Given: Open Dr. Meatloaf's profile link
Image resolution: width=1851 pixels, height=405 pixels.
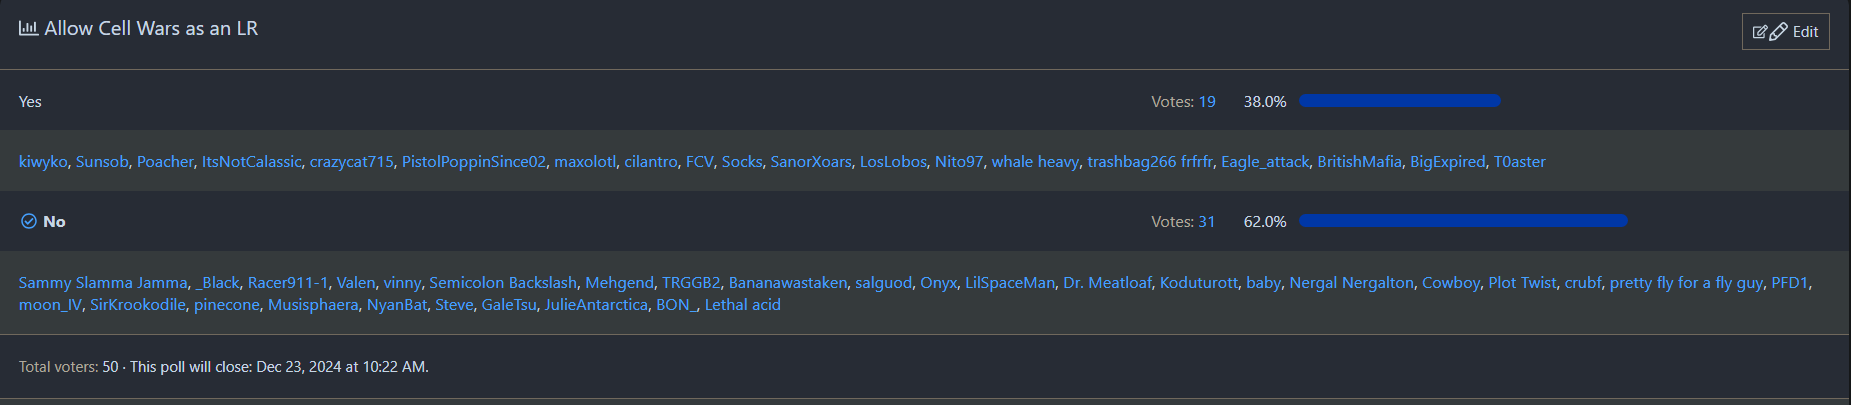Looking at the screenshot, I should (1107, 283).
